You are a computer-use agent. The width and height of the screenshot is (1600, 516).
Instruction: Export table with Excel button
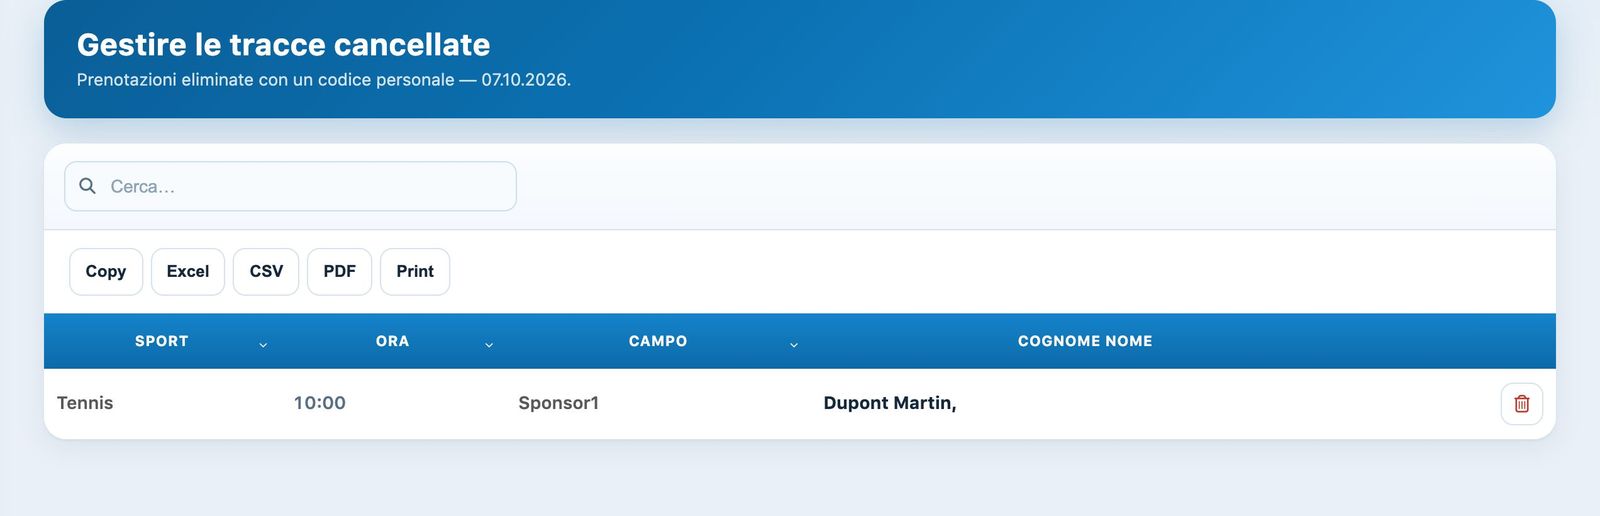[188, 271]
